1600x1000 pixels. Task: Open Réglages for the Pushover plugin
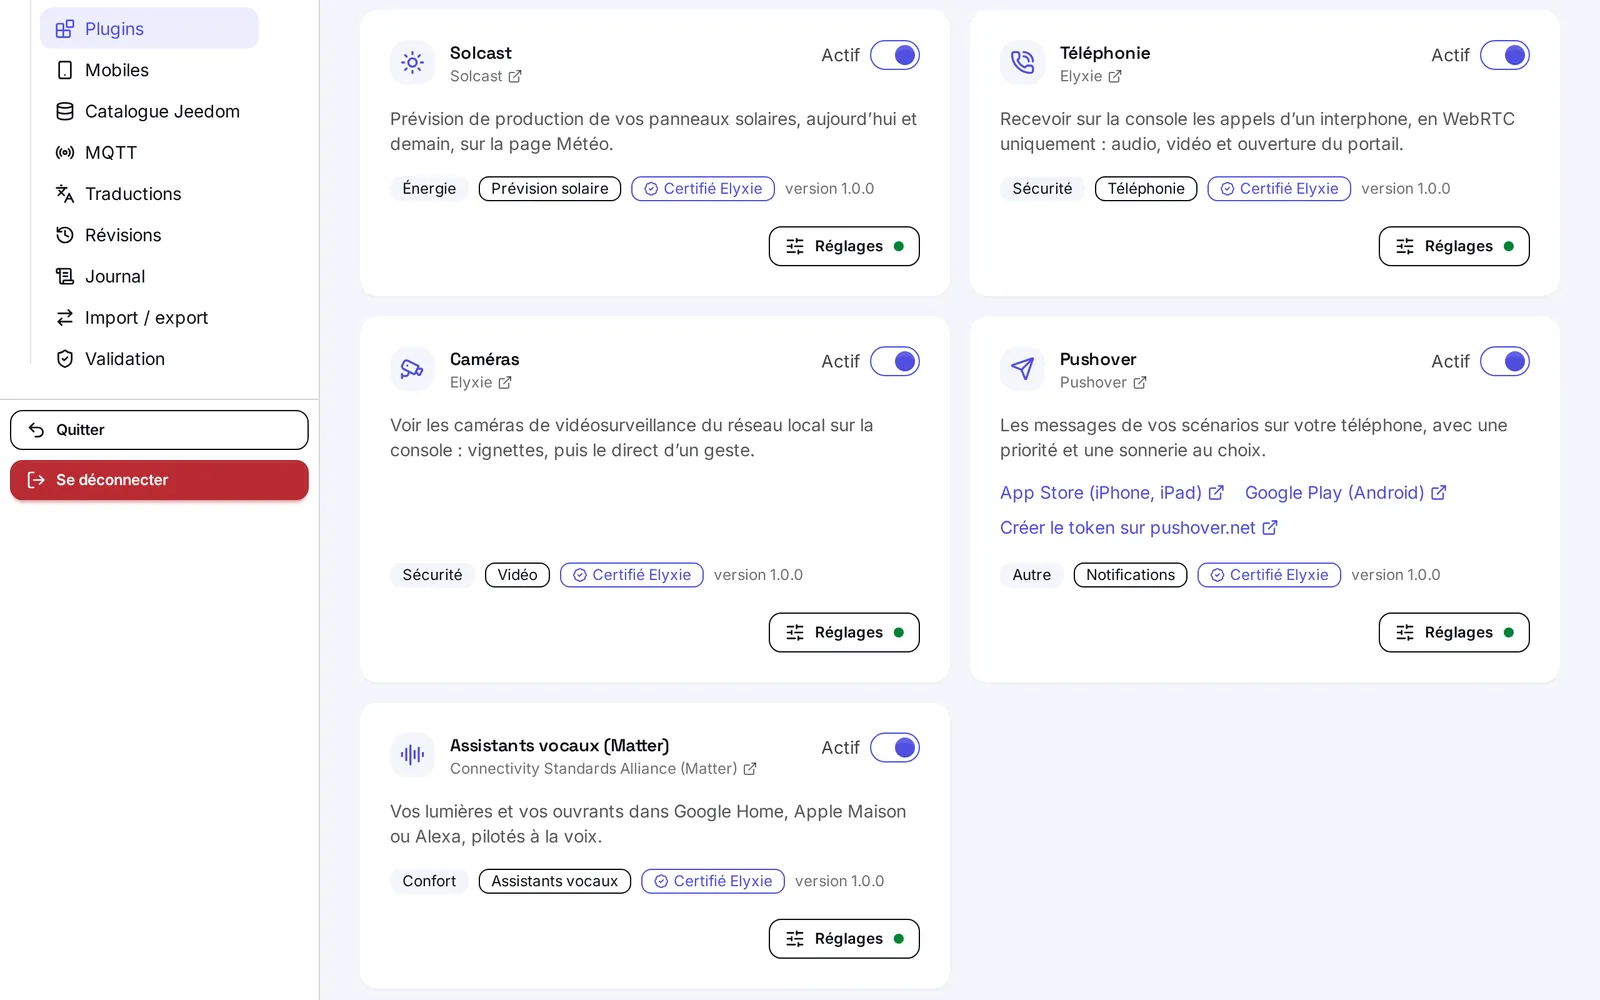tap(1454, 632)
